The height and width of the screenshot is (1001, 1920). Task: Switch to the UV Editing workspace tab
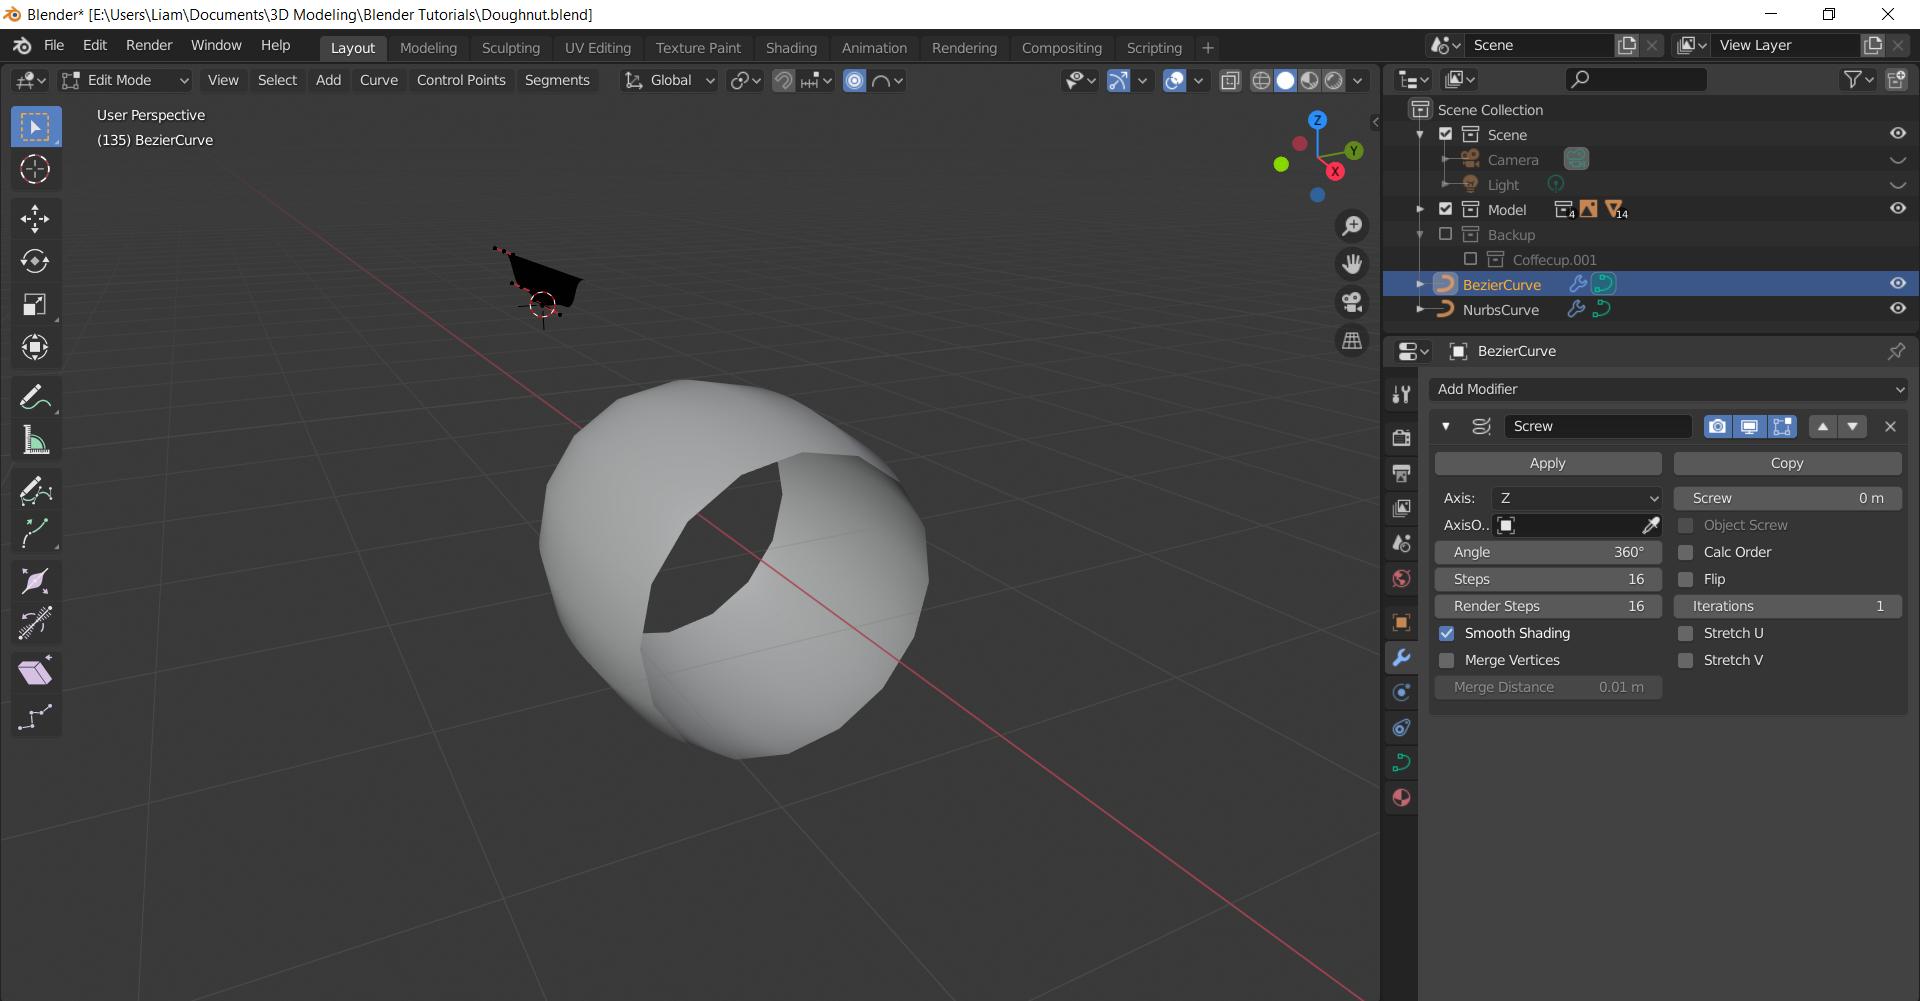click(597, 47)
